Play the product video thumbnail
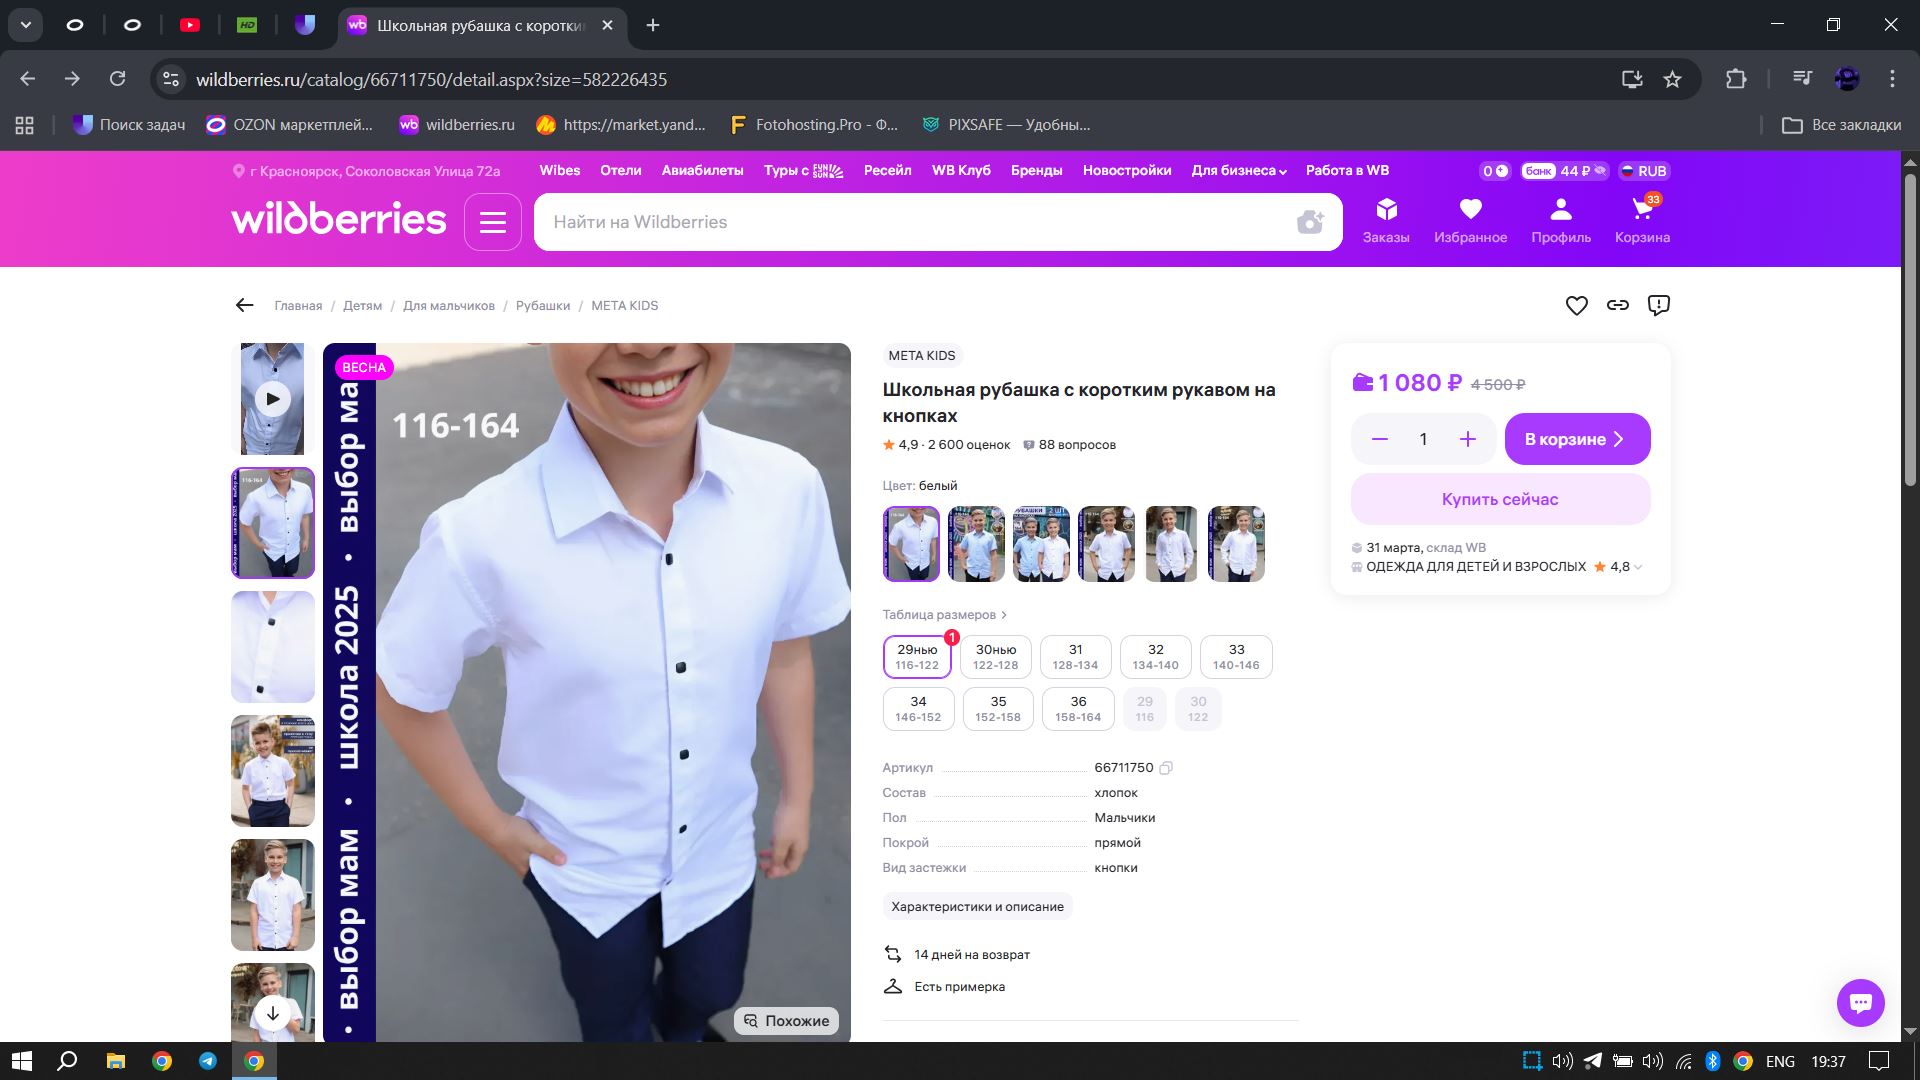 (272, 399)
